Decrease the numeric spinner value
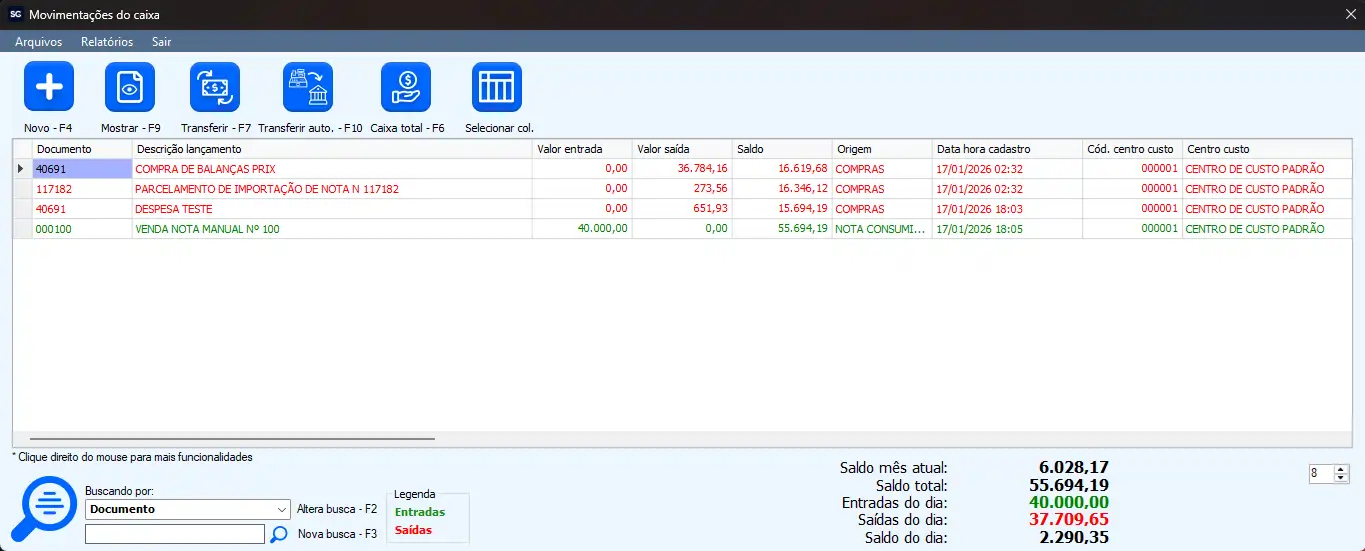 click(1341, 478)
